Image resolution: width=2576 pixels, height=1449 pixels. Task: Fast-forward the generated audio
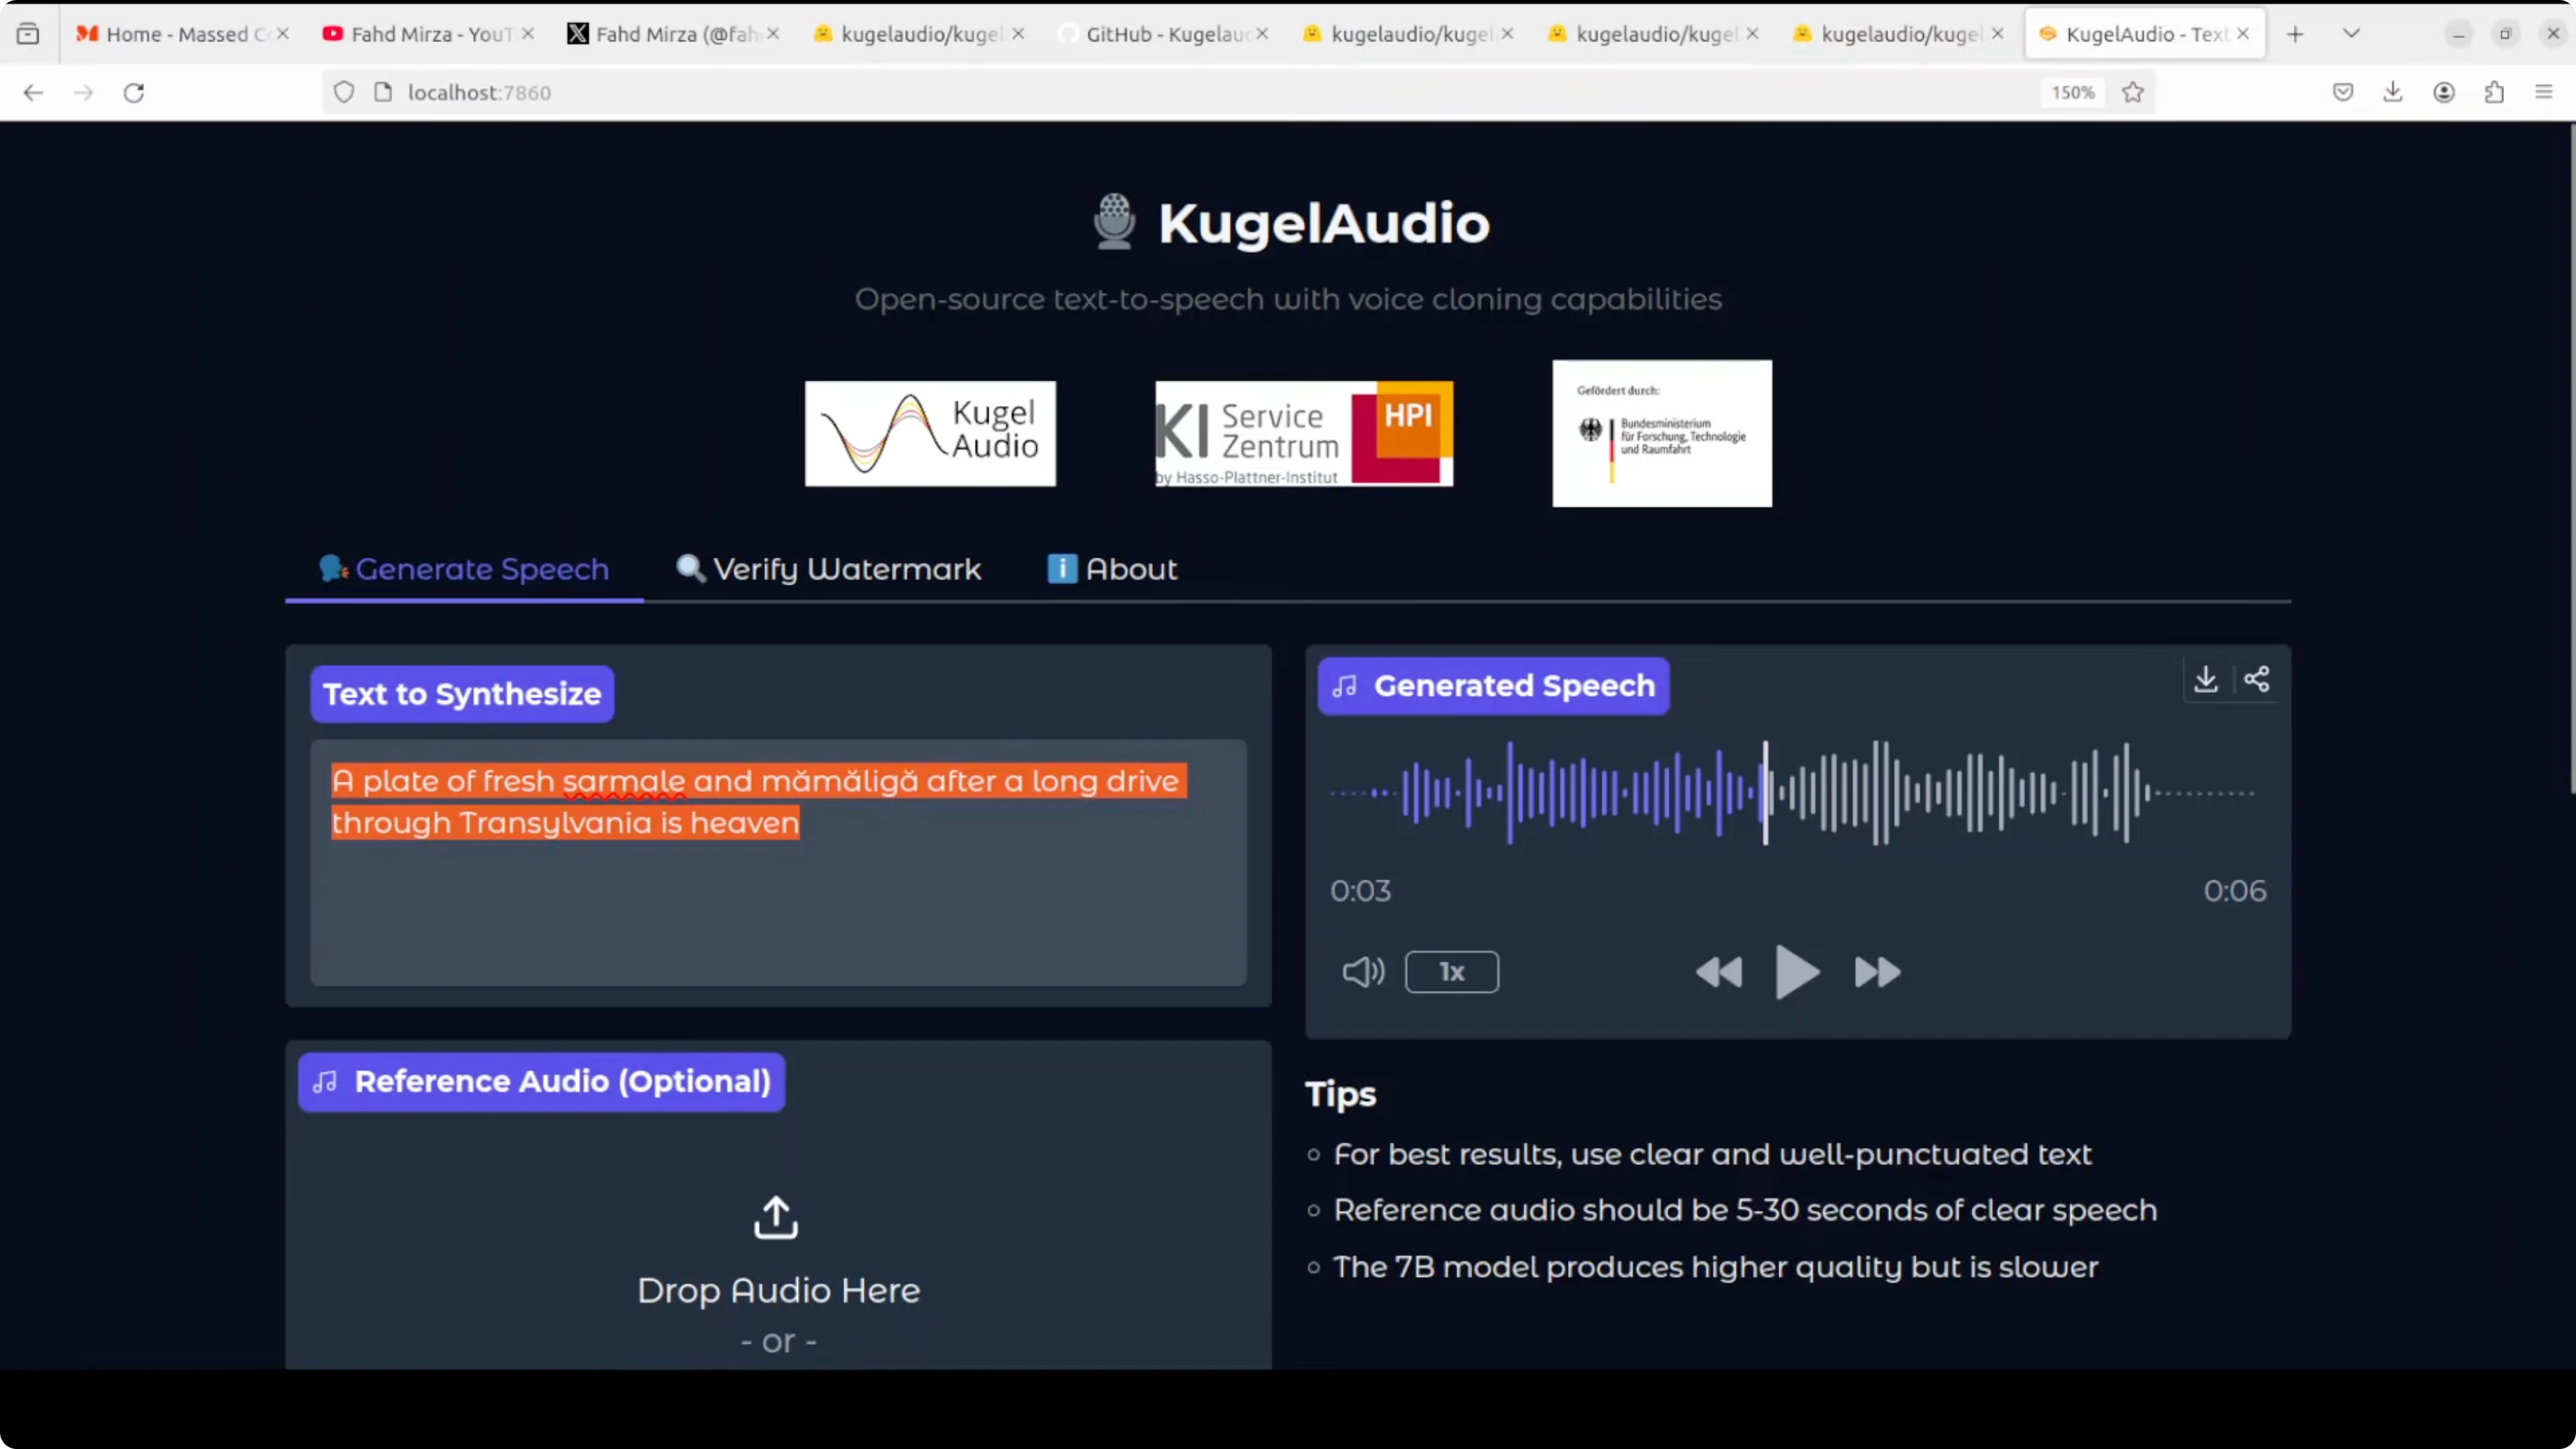tap(1877, 972)
